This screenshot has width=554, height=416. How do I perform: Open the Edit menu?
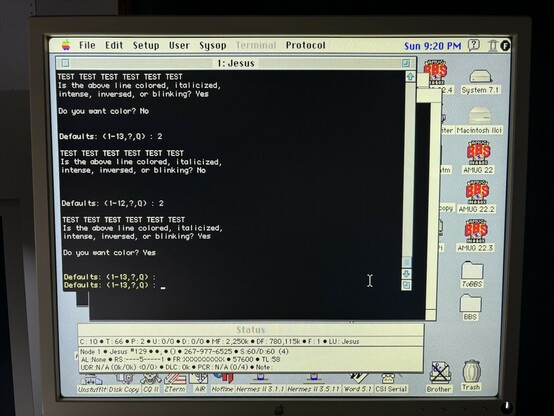click(114, 45)
